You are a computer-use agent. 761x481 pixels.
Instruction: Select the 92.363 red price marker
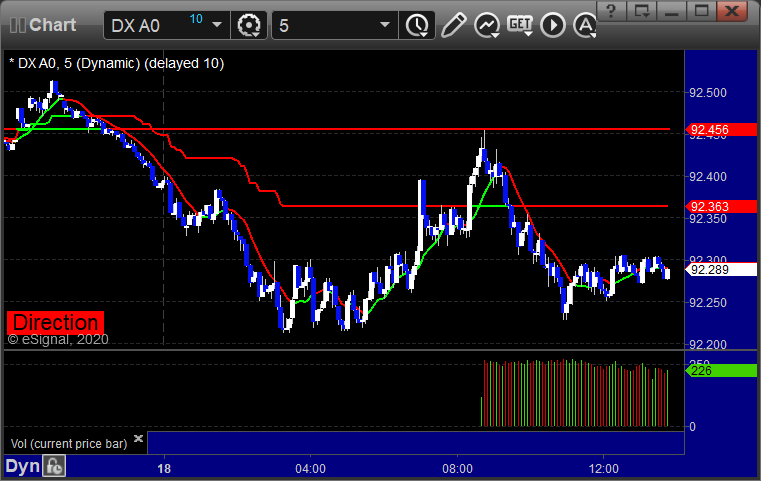721,206
